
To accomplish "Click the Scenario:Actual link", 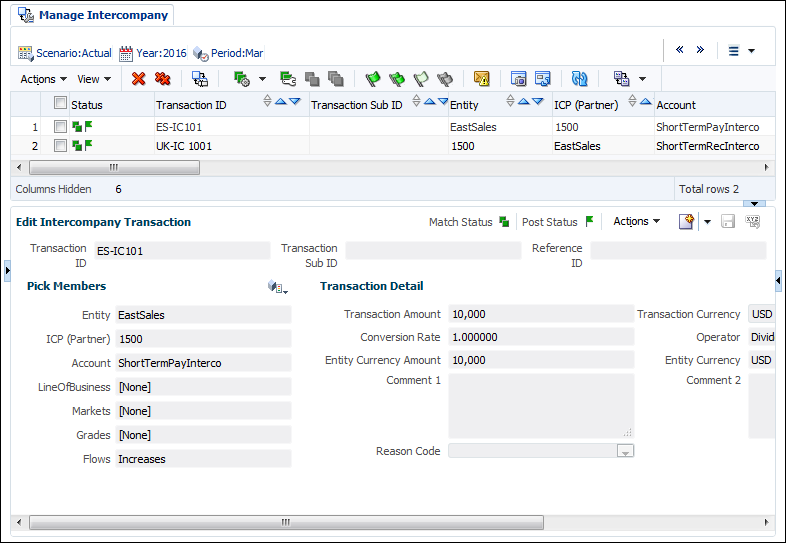I will [x=73, y=53].
